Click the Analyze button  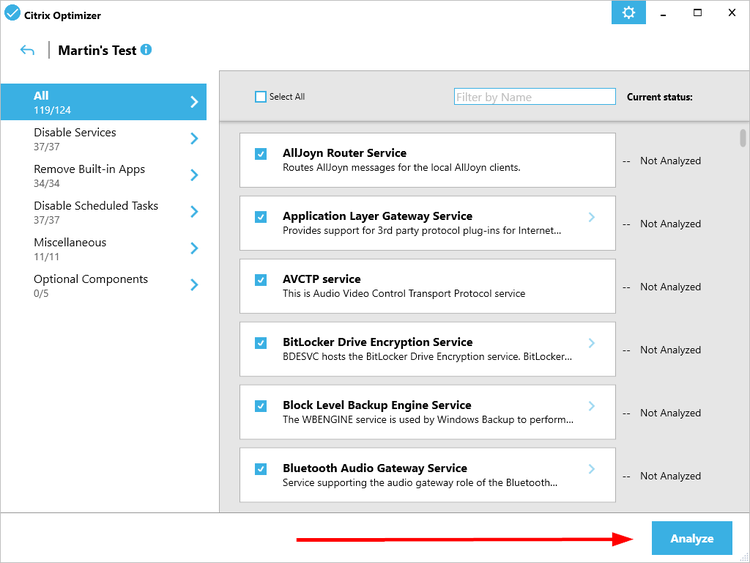click(x=692, y=538)
